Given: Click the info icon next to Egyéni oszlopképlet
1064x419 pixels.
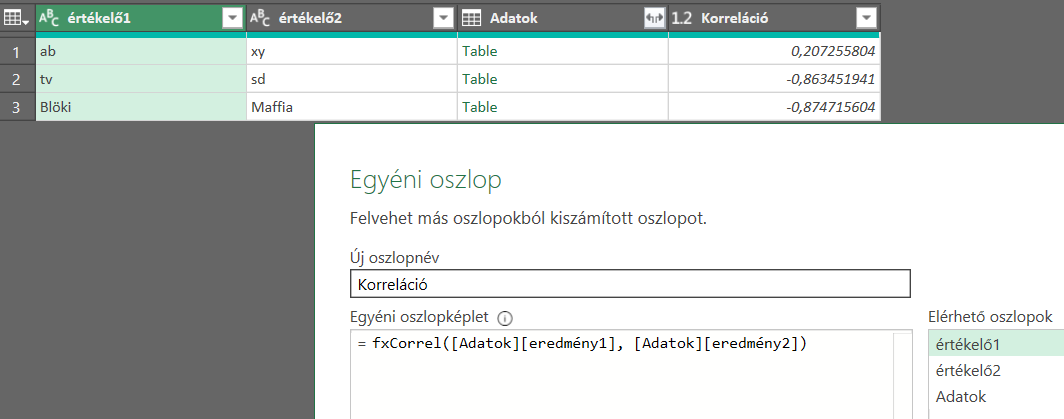Looking at the screenshot, I should pos(505,317).
